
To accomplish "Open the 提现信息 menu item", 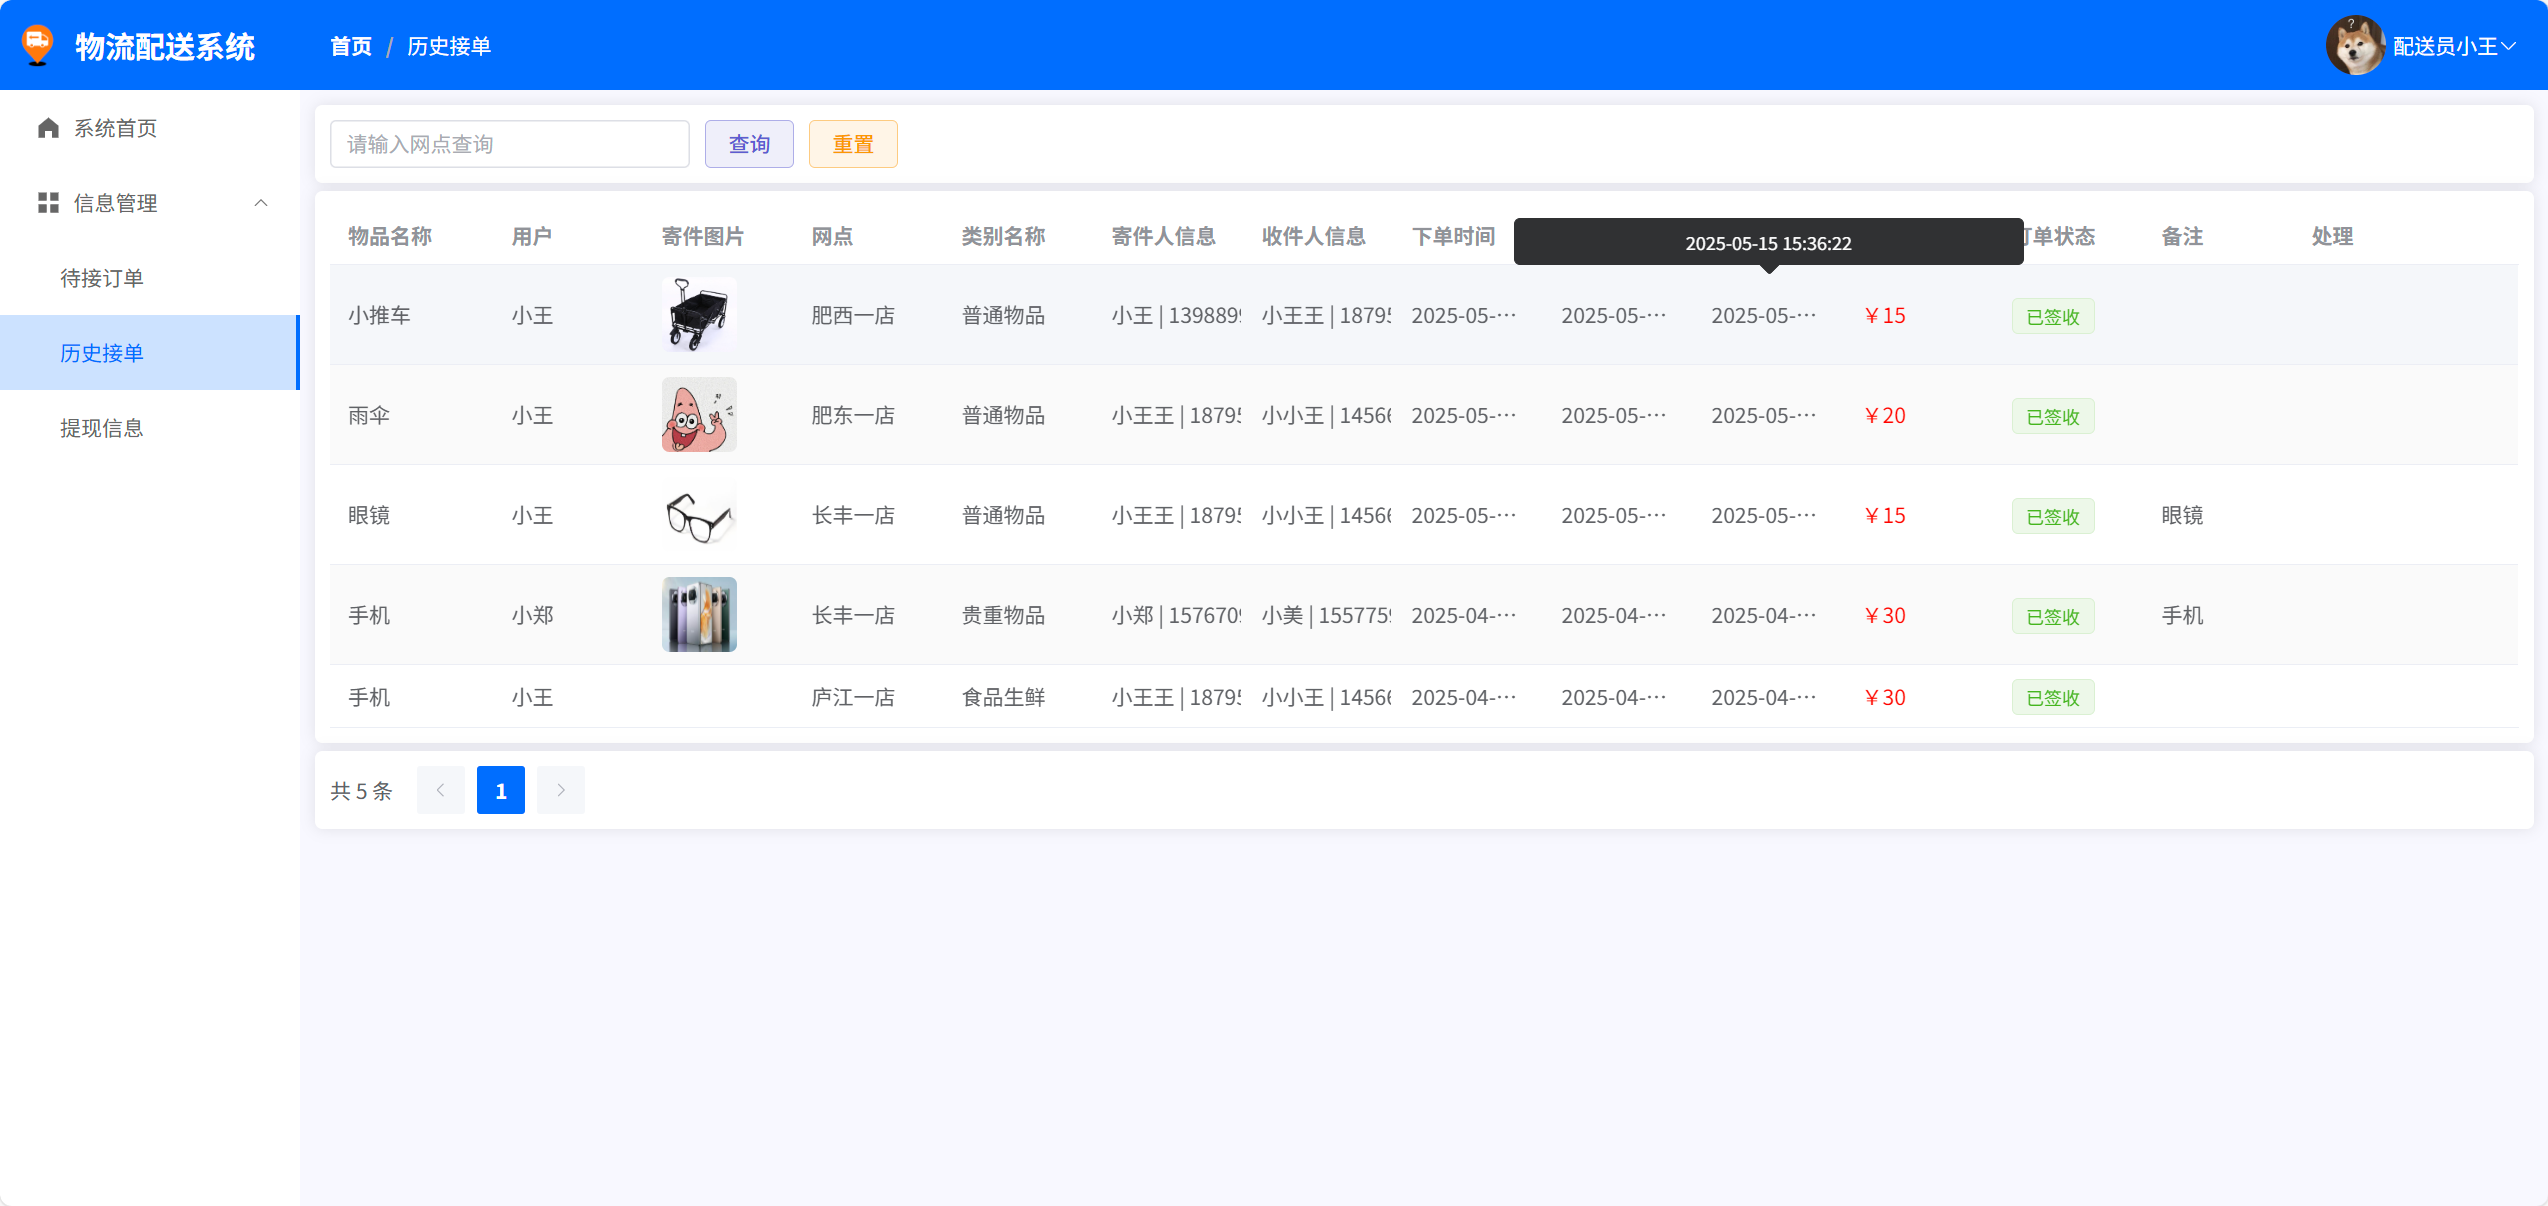I will [x=102, y=428].
